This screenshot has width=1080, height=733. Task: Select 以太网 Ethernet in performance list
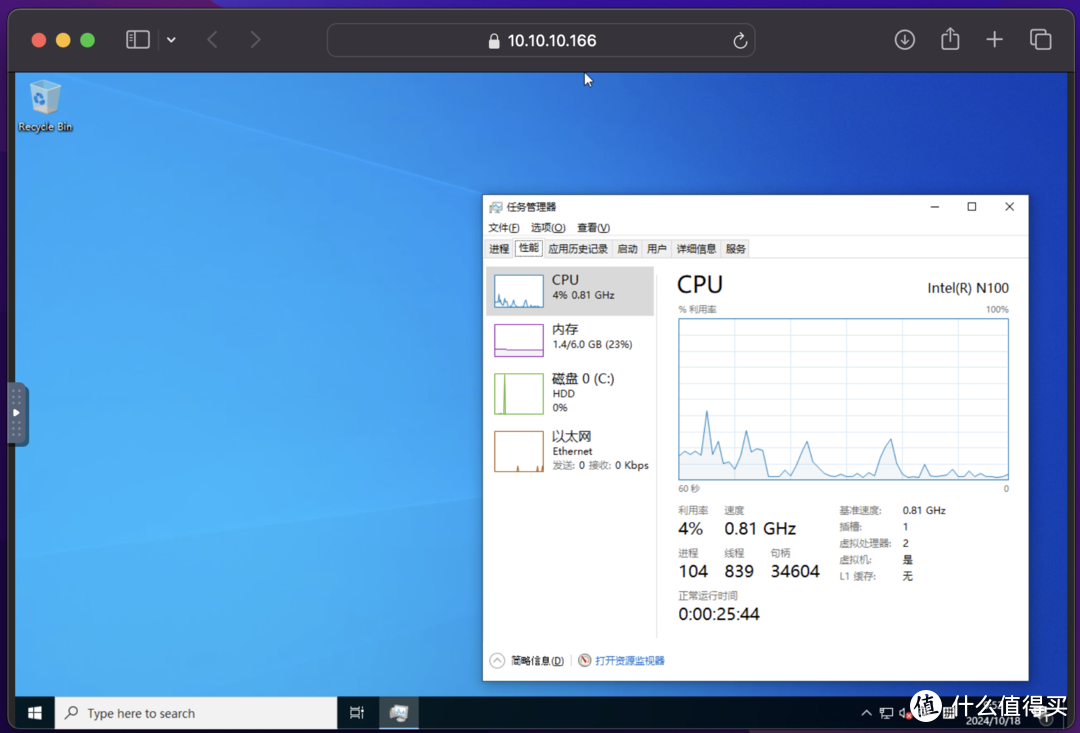[x=570, y=451]
